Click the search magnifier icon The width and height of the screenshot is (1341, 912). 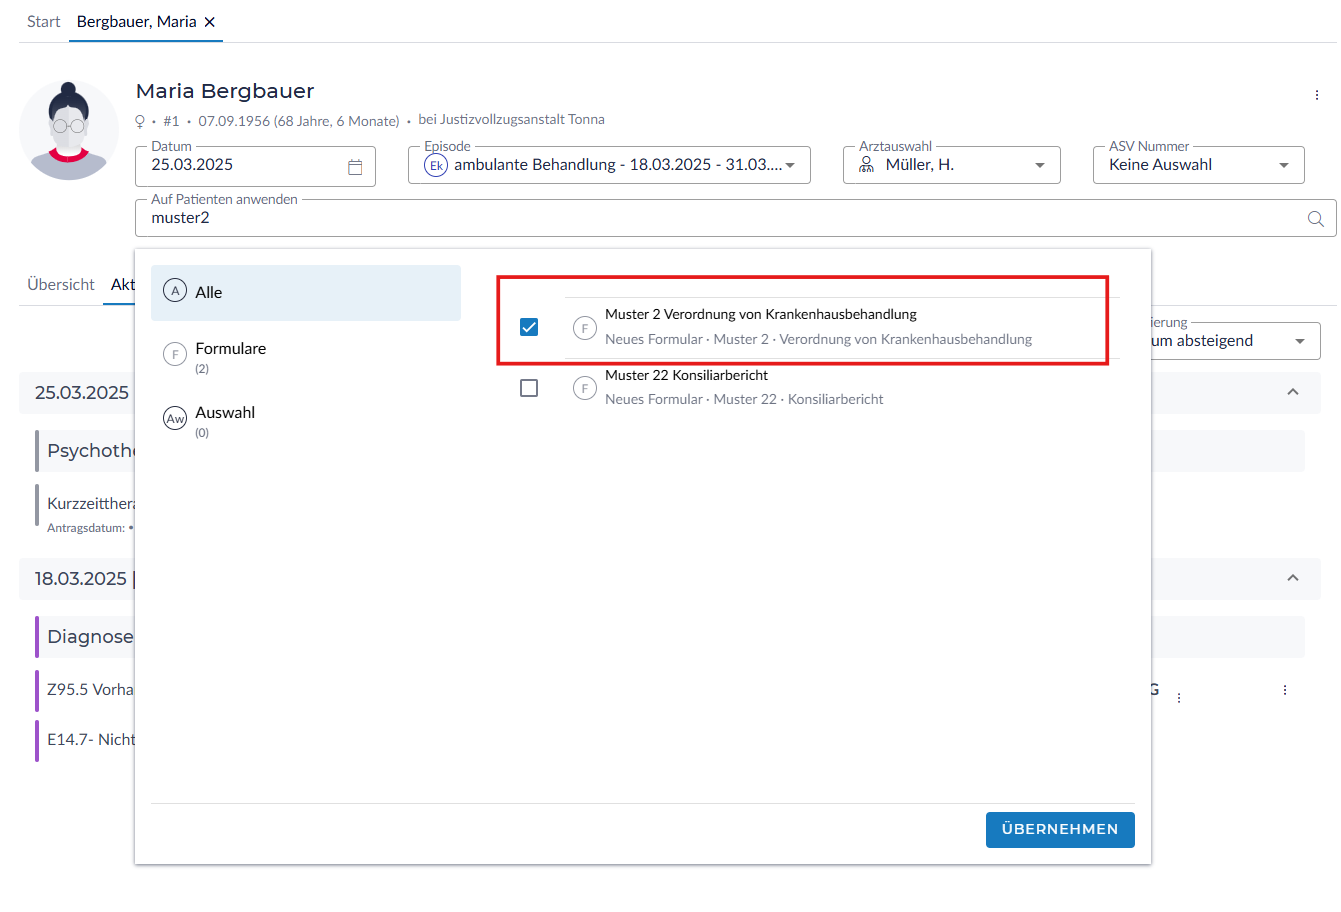1315,219
